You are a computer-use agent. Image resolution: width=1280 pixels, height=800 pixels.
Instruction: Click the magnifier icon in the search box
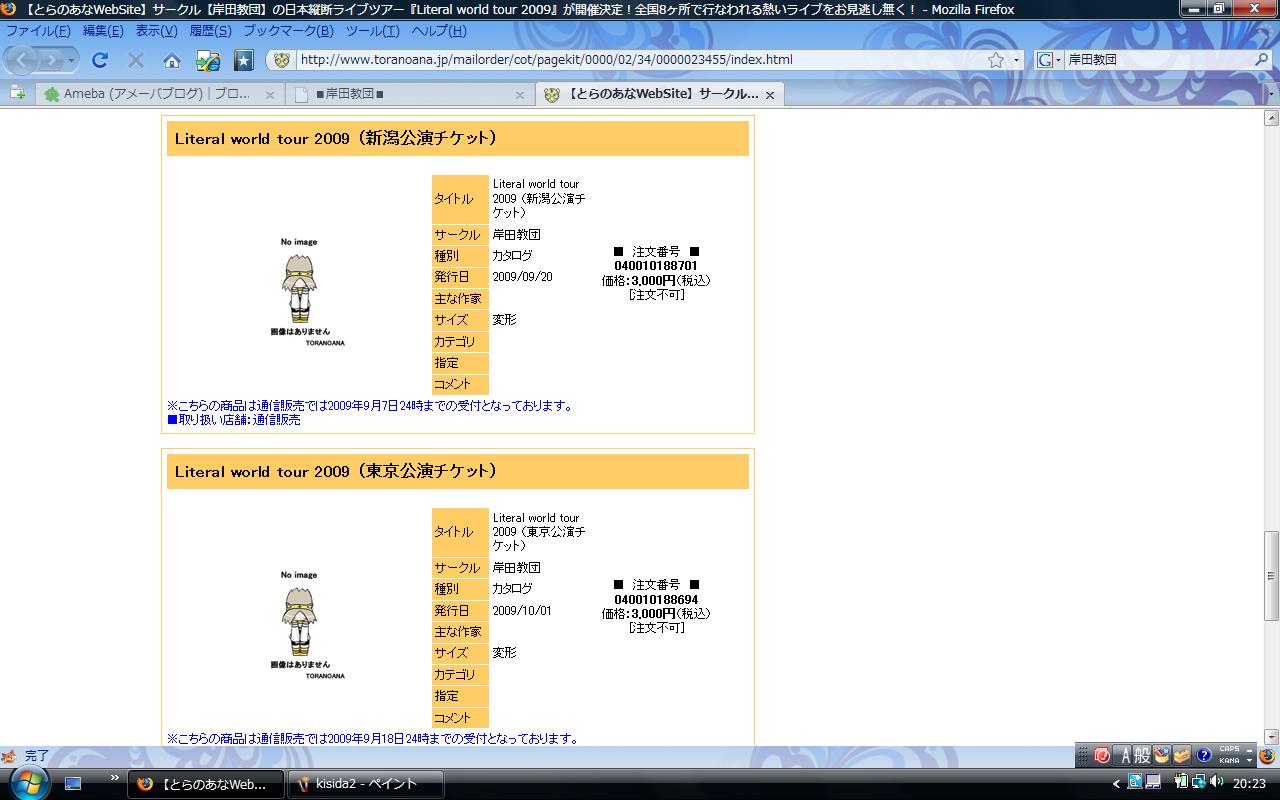(1261, 60)
